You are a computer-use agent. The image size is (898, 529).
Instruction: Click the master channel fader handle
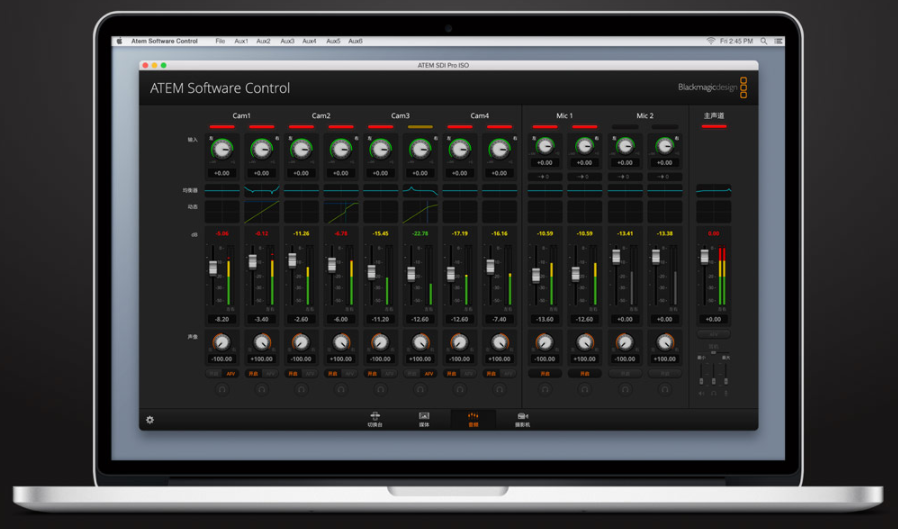point(704,256)
